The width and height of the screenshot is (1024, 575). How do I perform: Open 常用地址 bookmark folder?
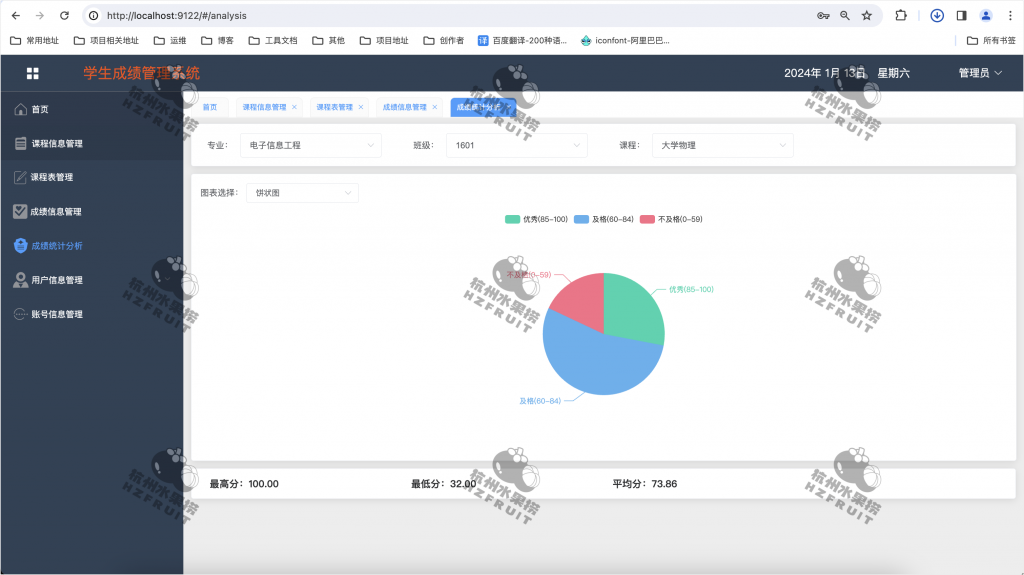point(35,41)
